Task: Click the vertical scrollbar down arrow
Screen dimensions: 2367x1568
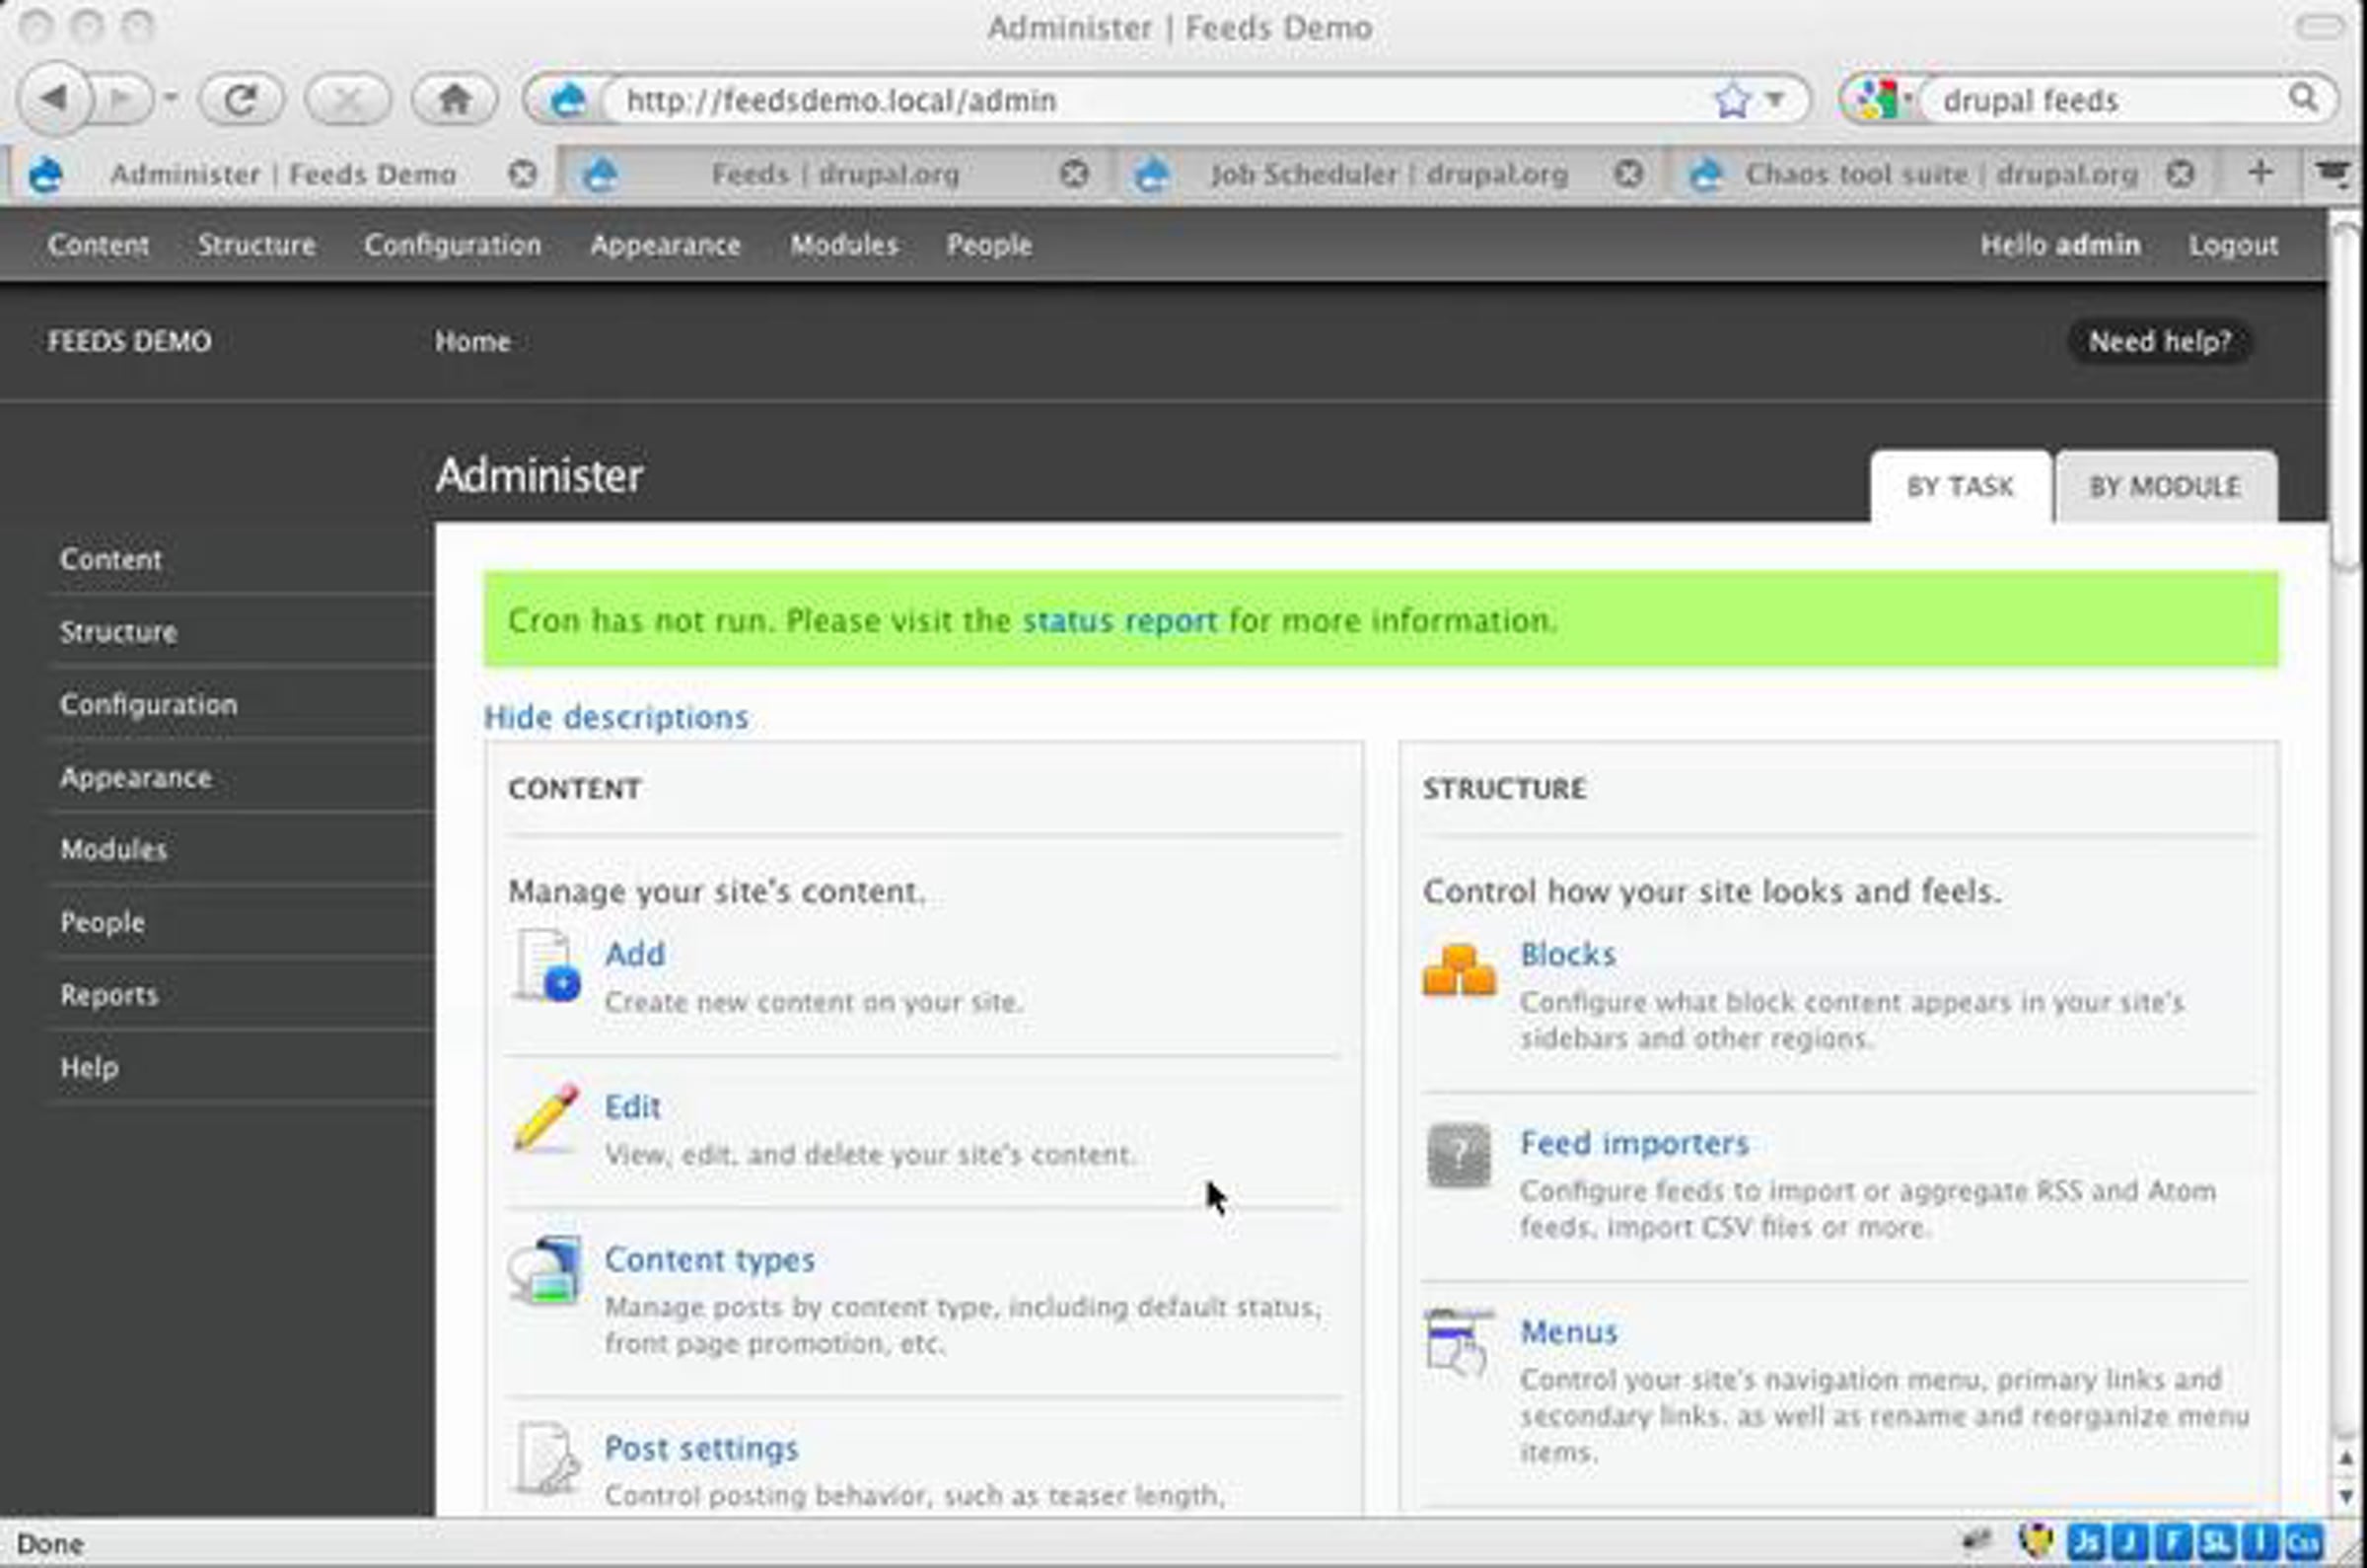Action: point(2346,1496)
